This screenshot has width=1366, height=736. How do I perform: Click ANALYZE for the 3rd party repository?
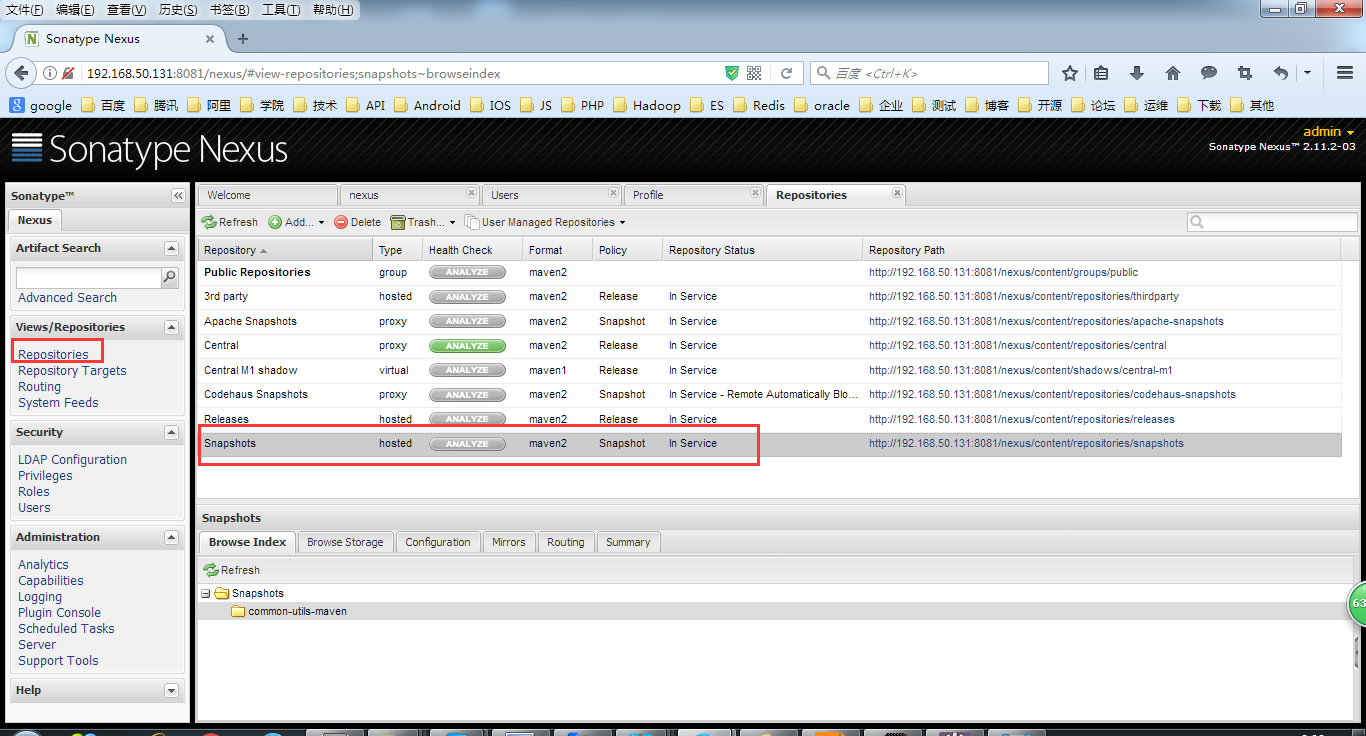(x=467, y=297)
